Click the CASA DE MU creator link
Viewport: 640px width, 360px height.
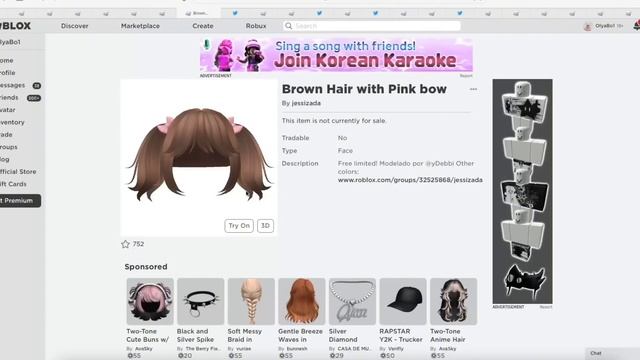[x=354, y=349]
